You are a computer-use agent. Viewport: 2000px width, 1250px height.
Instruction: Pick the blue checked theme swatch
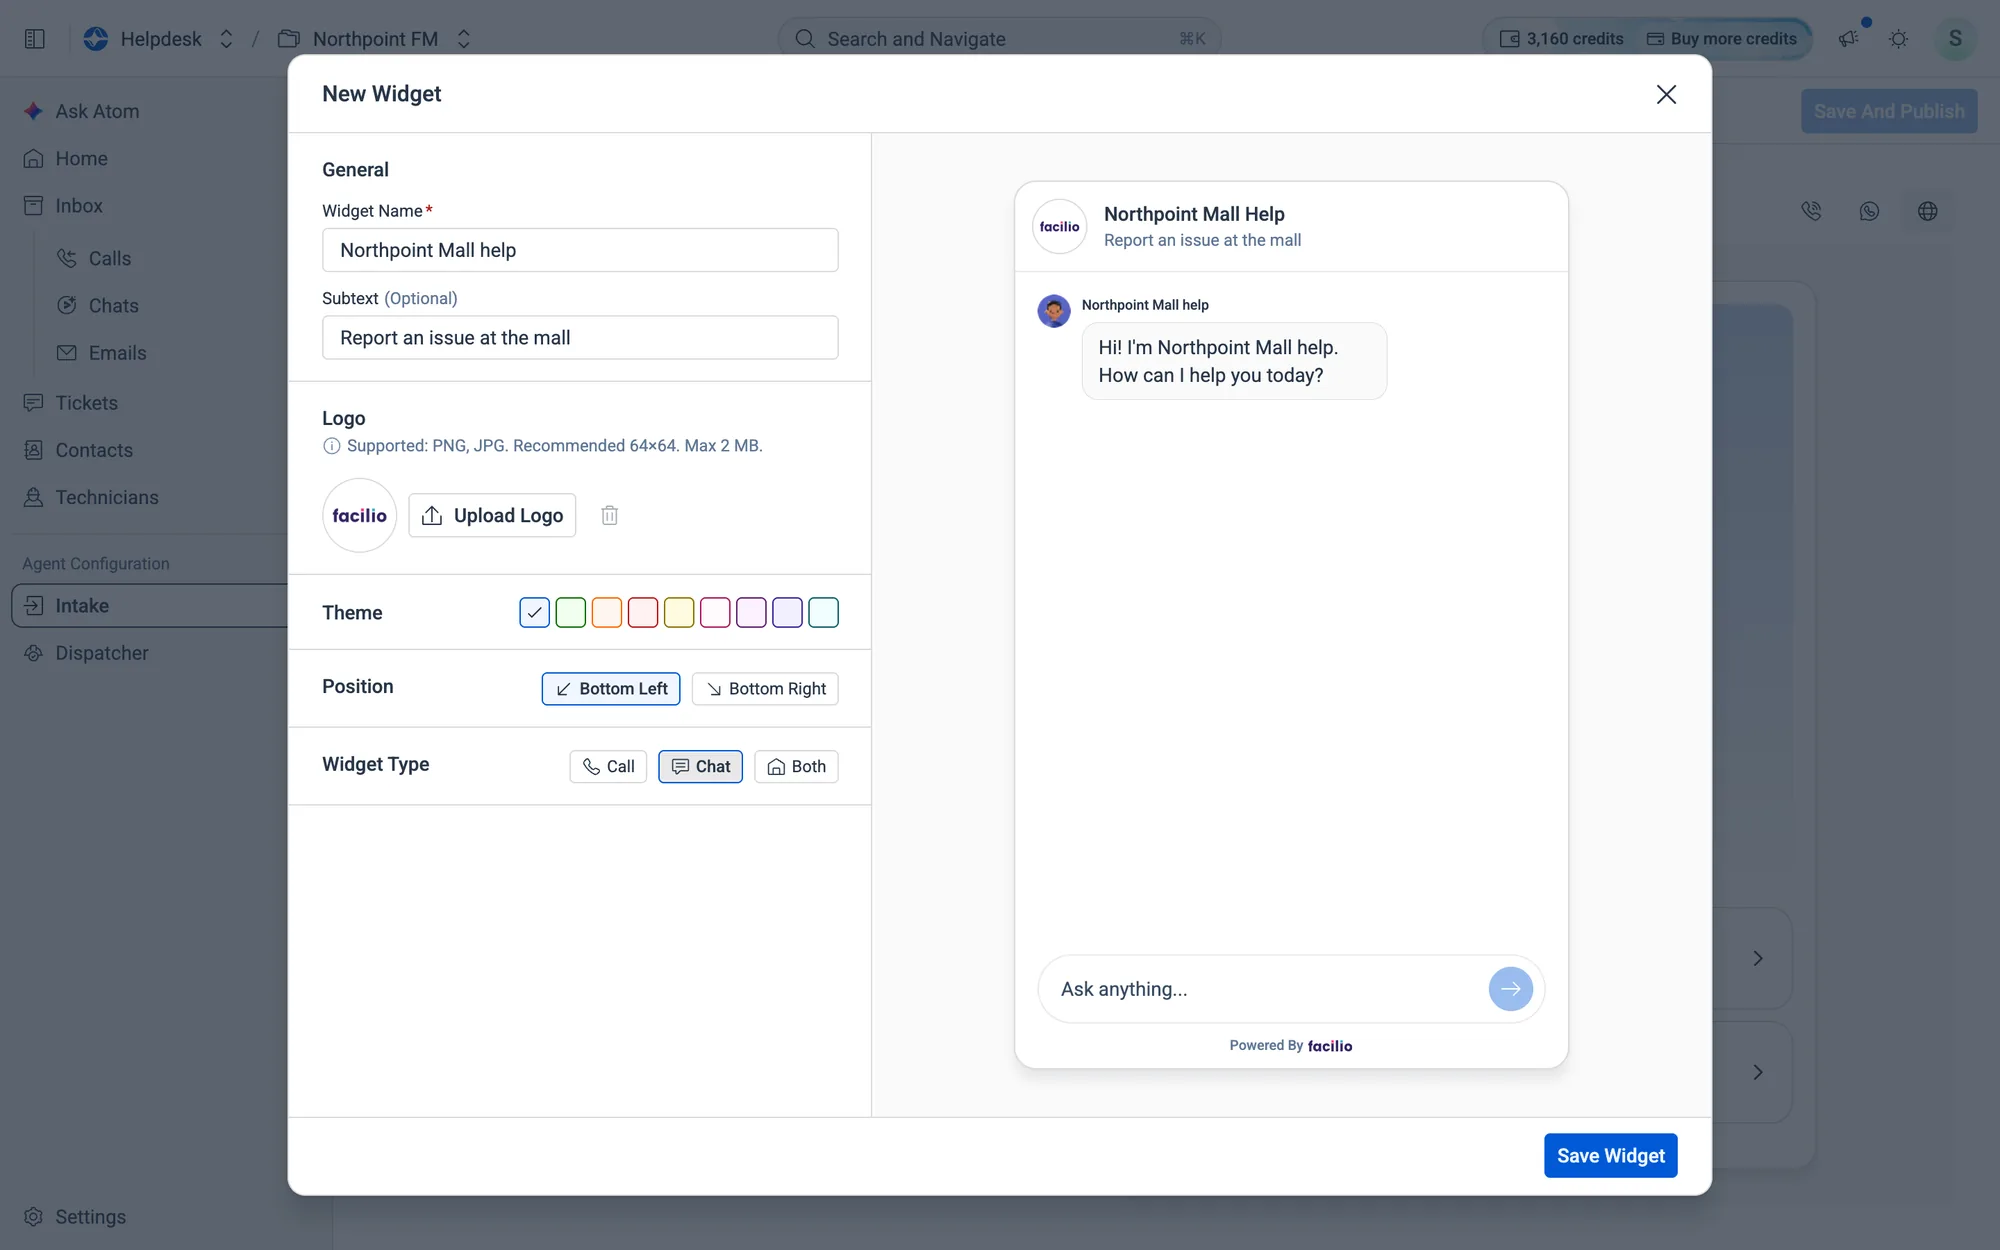pos(534,612)
